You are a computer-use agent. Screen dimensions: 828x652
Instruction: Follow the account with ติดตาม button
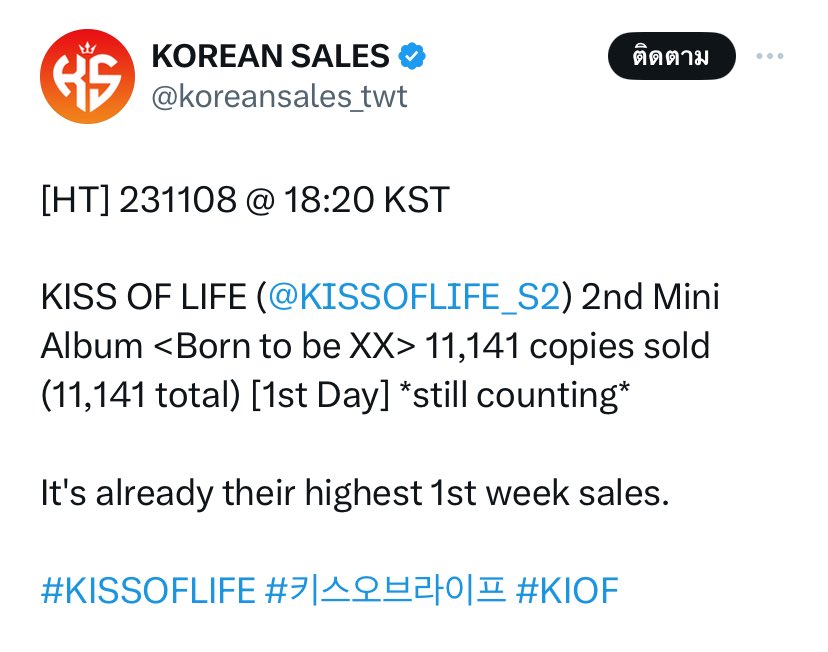[x=672, y=56]
